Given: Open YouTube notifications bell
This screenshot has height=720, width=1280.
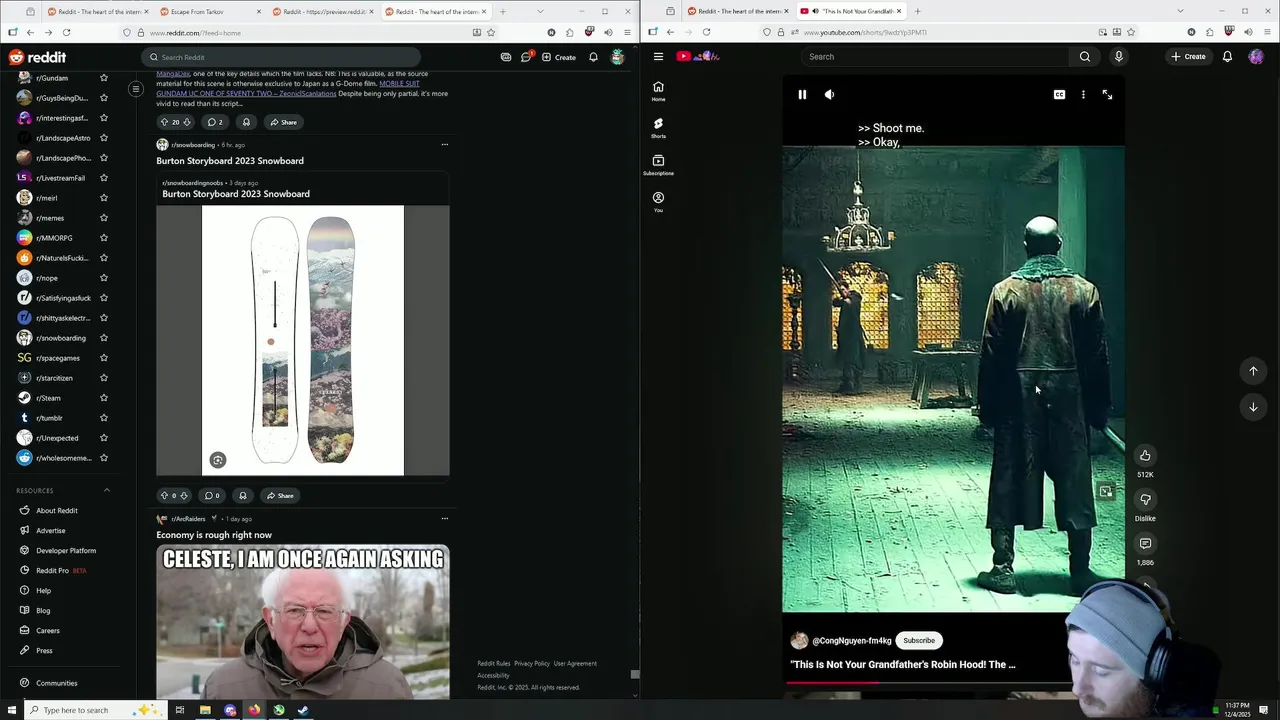Looking at the screenshot, I should [x=1227, y=57].
